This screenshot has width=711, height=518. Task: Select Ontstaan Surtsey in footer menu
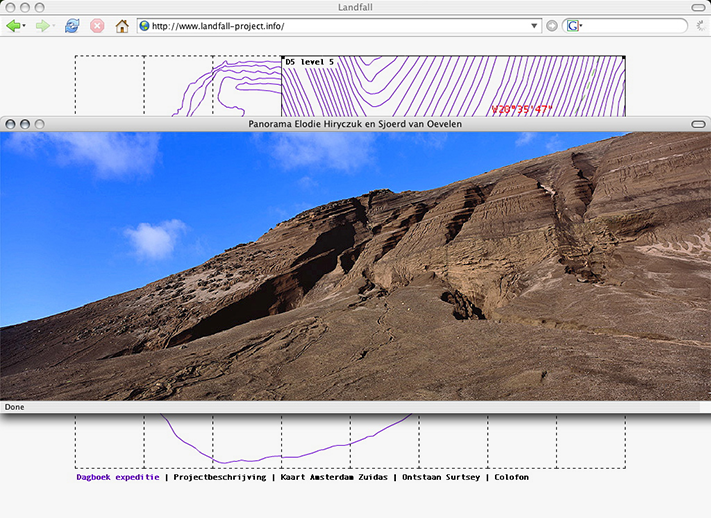click(x=440, y=477)
